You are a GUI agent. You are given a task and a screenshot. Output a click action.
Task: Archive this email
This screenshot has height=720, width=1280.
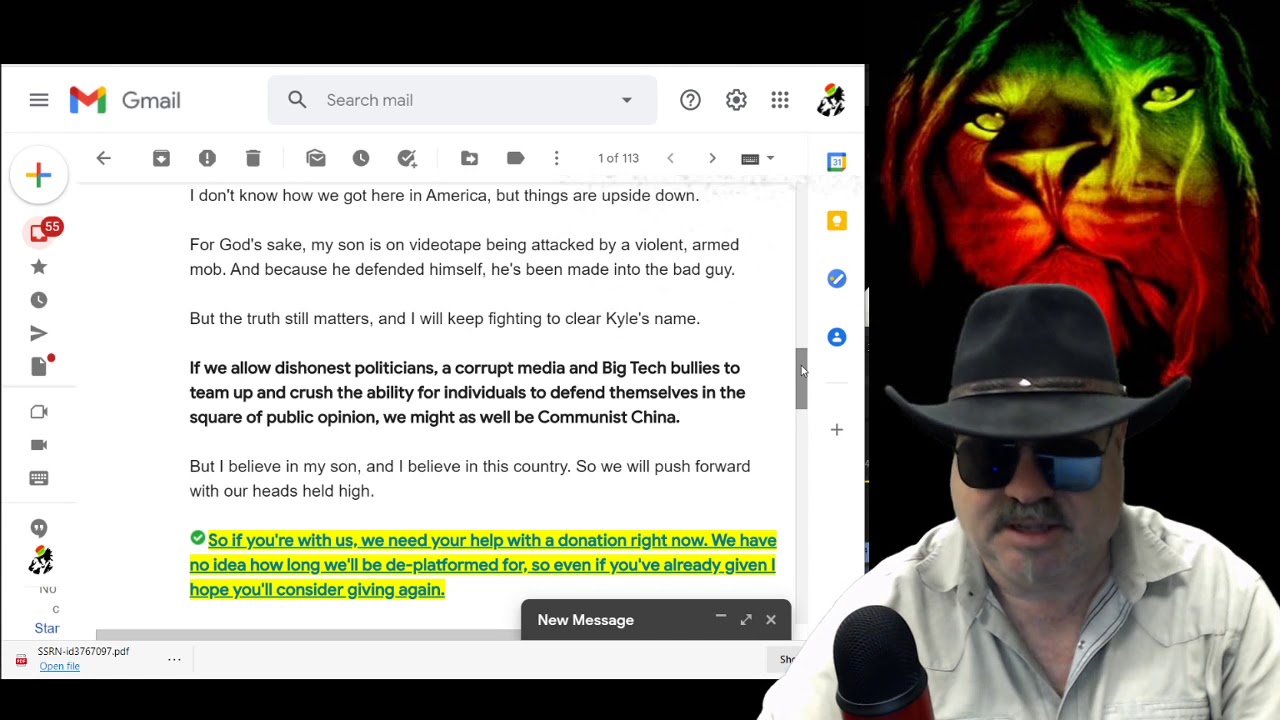[x=161, y=158]
